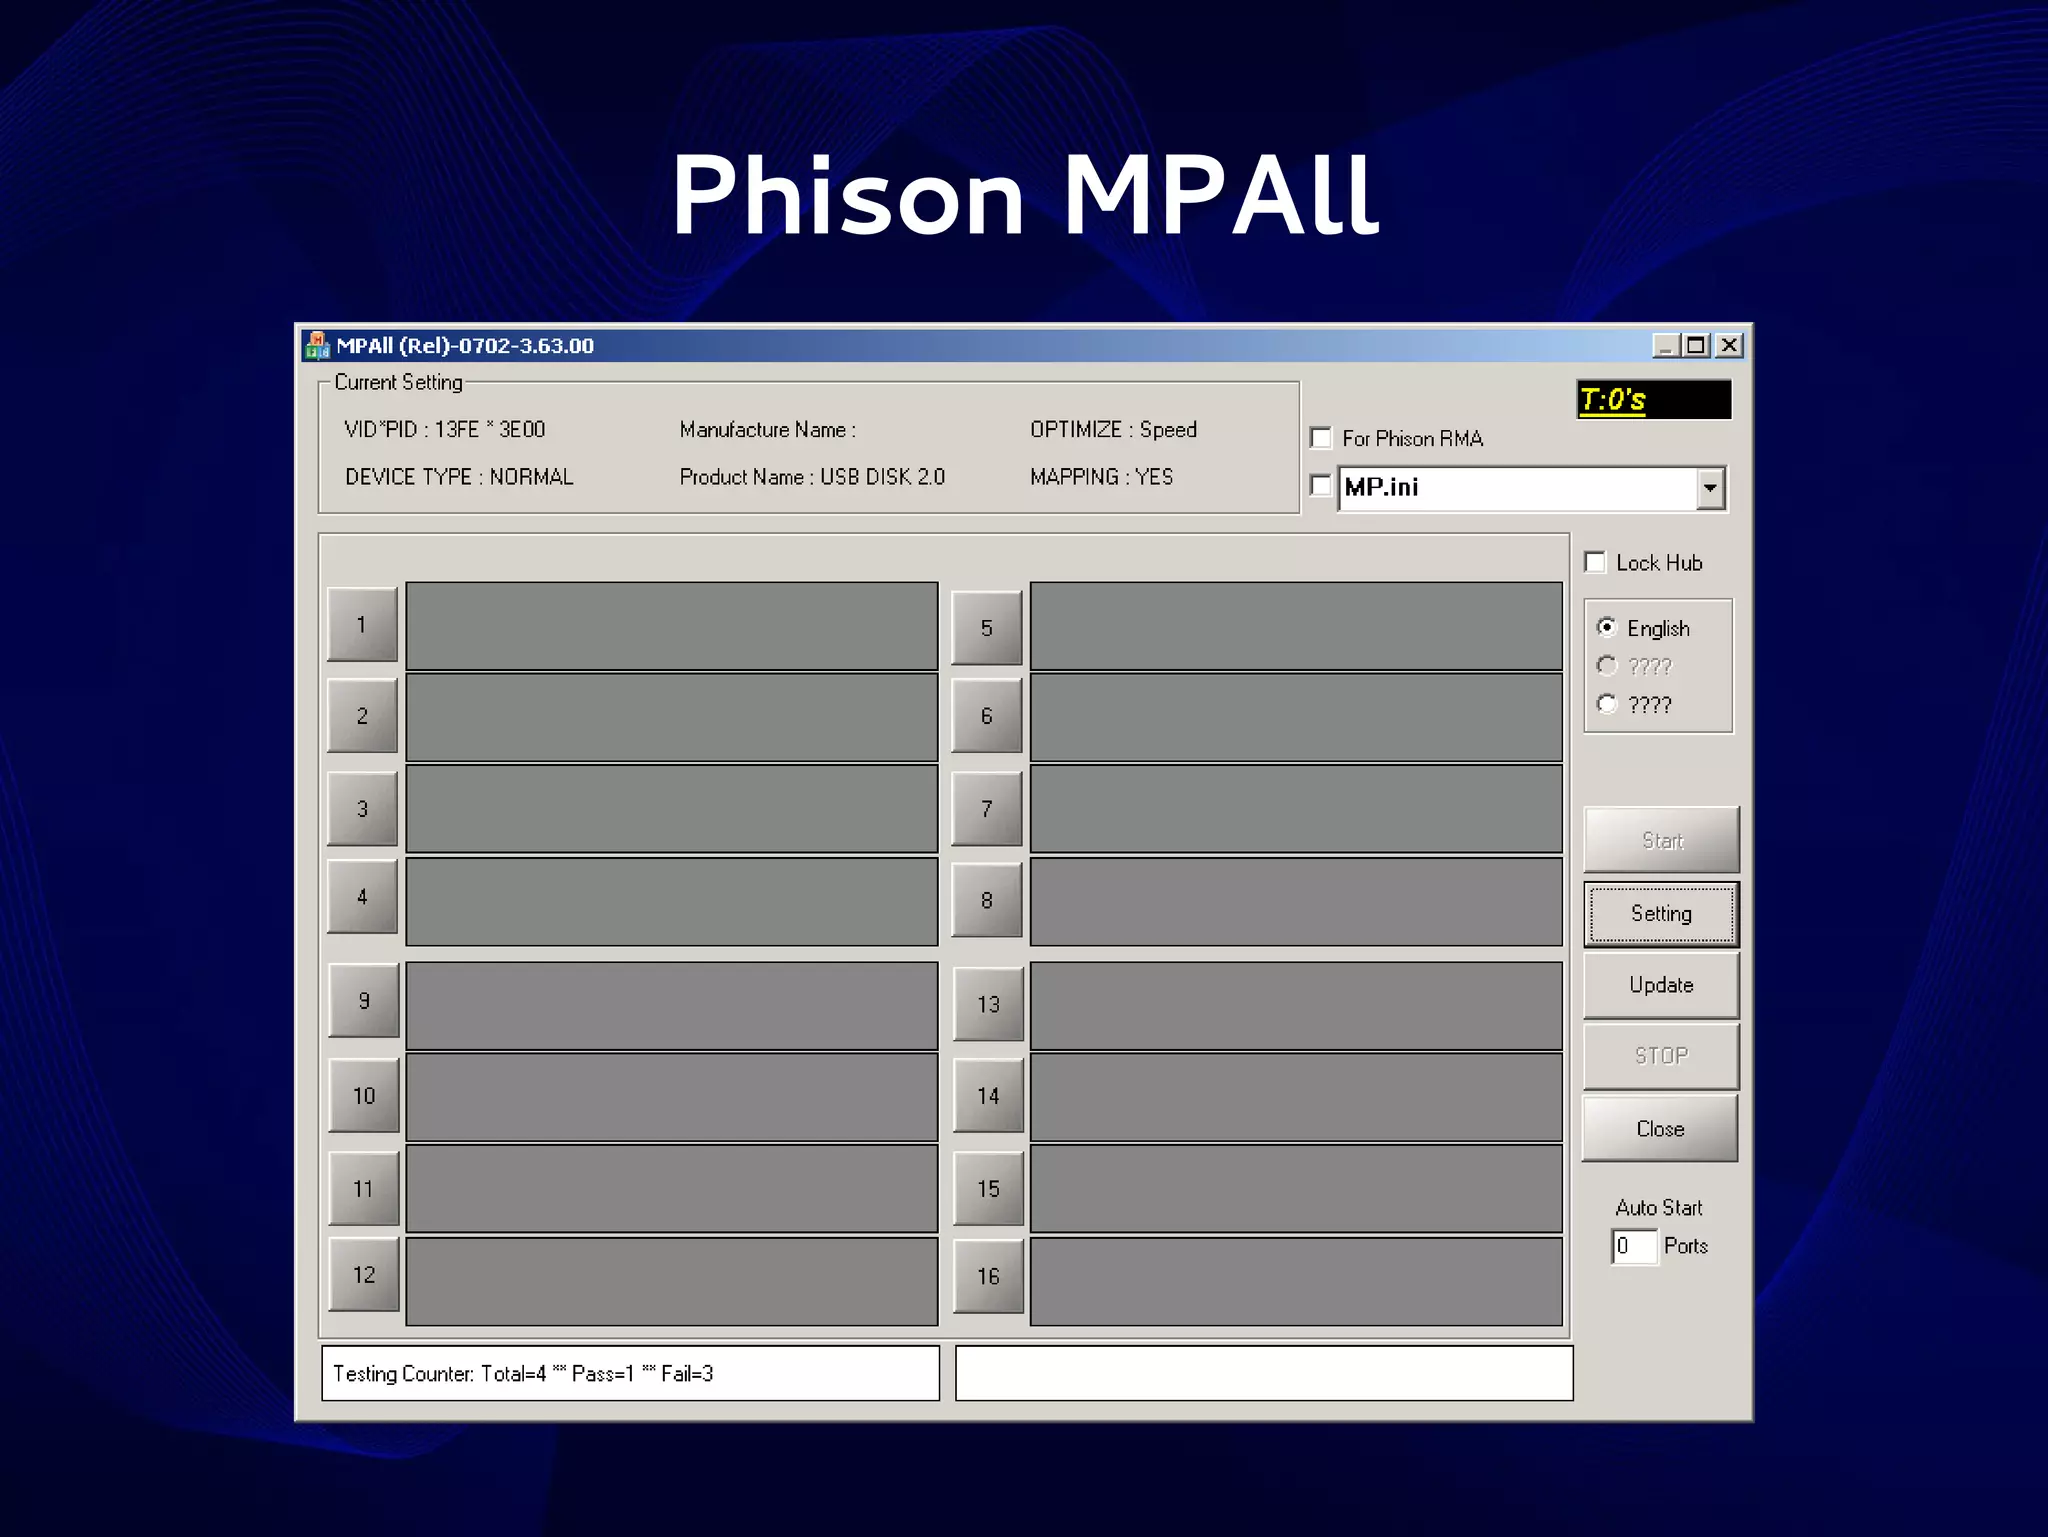The image size is (2048, 1537).
Task: Select port button 4
Action: tap(362, 897)
